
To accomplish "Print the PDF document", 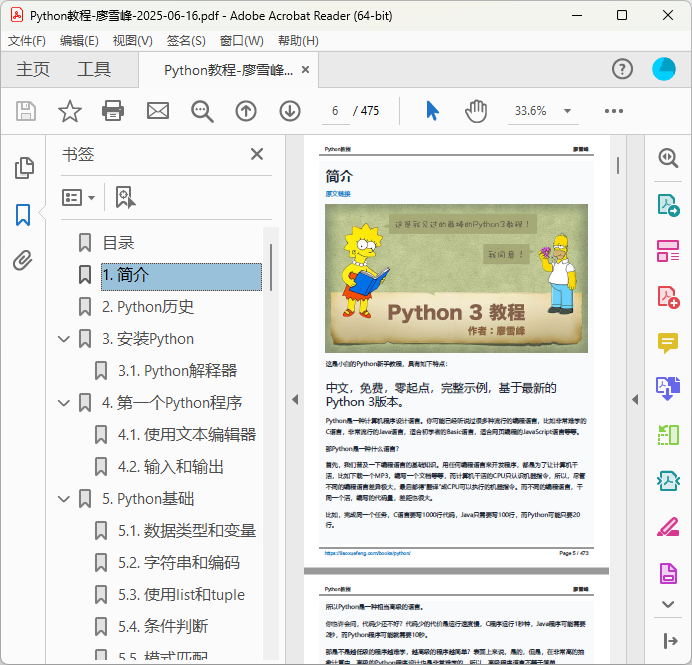I will click(x=113, y=111).
